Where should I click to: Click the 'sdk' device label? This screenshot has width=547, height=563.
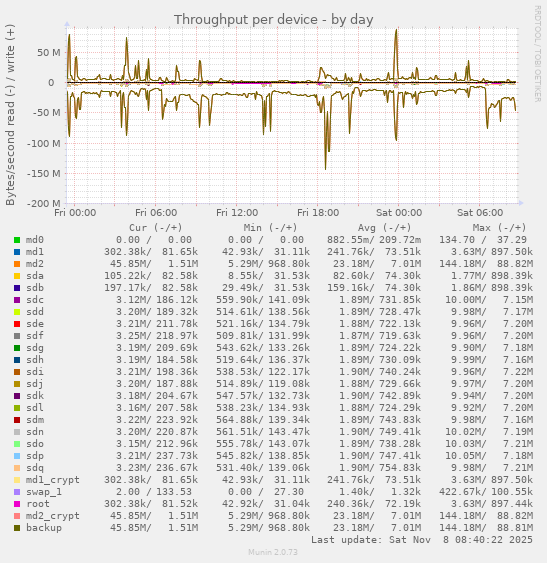(x=35, y=396)
